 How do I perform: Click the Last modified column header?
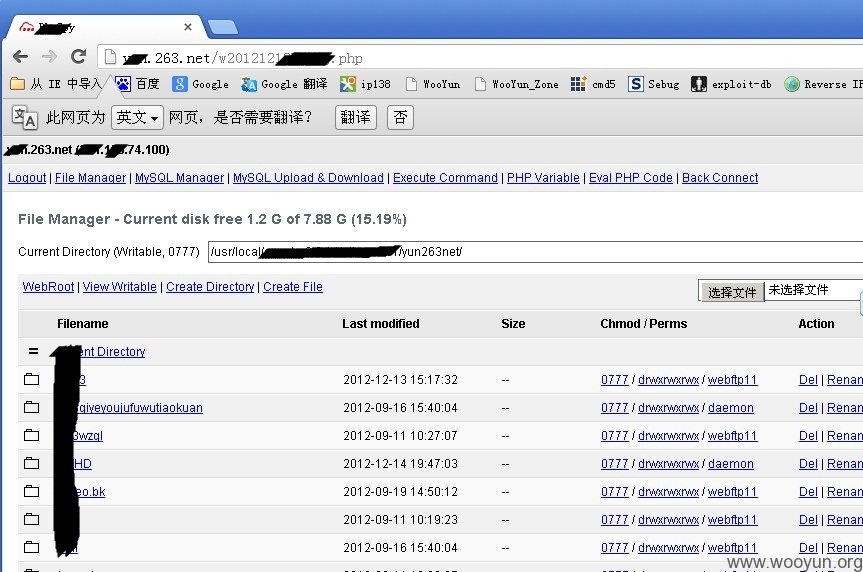pos(381,324)
